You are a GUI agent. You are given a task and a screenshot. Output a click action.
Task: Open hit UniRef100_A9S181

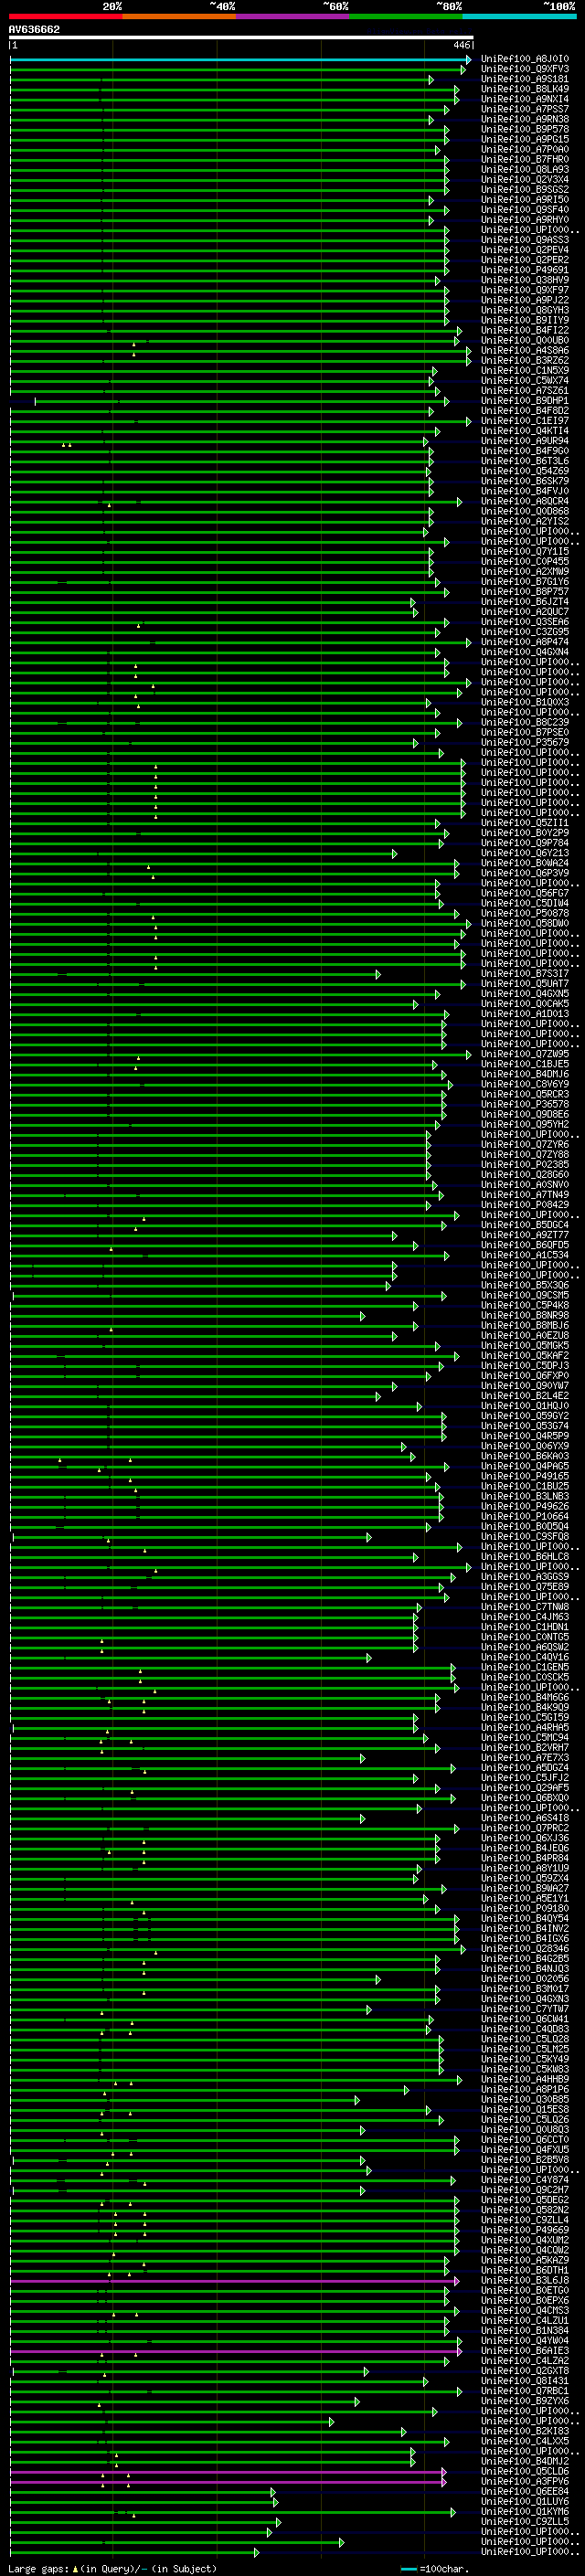coord(525,79)
